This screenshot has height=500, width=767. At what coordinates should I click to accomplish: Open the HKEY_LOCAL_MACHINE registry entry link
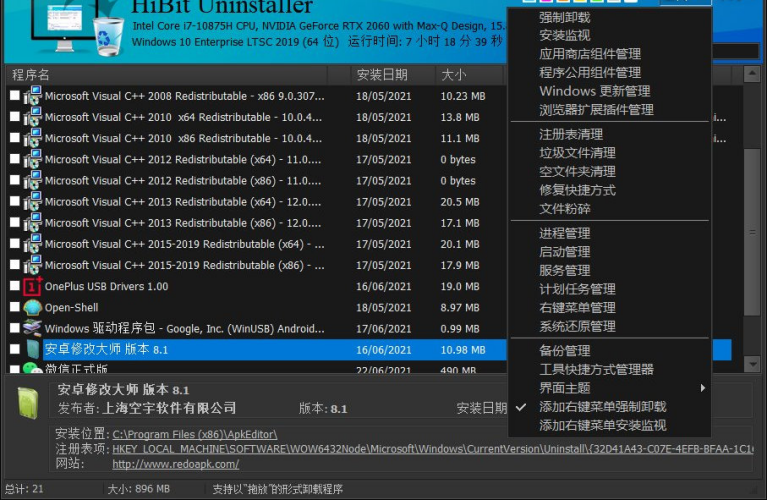[432, 449]
